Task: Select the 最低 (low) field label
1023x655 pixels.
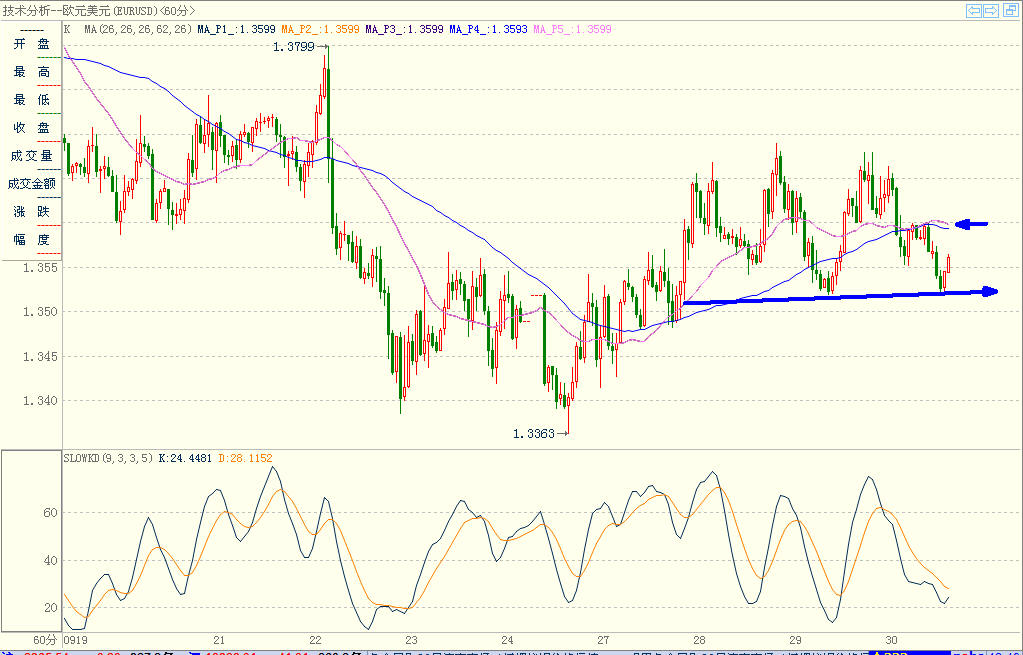Action: (31, 100)
